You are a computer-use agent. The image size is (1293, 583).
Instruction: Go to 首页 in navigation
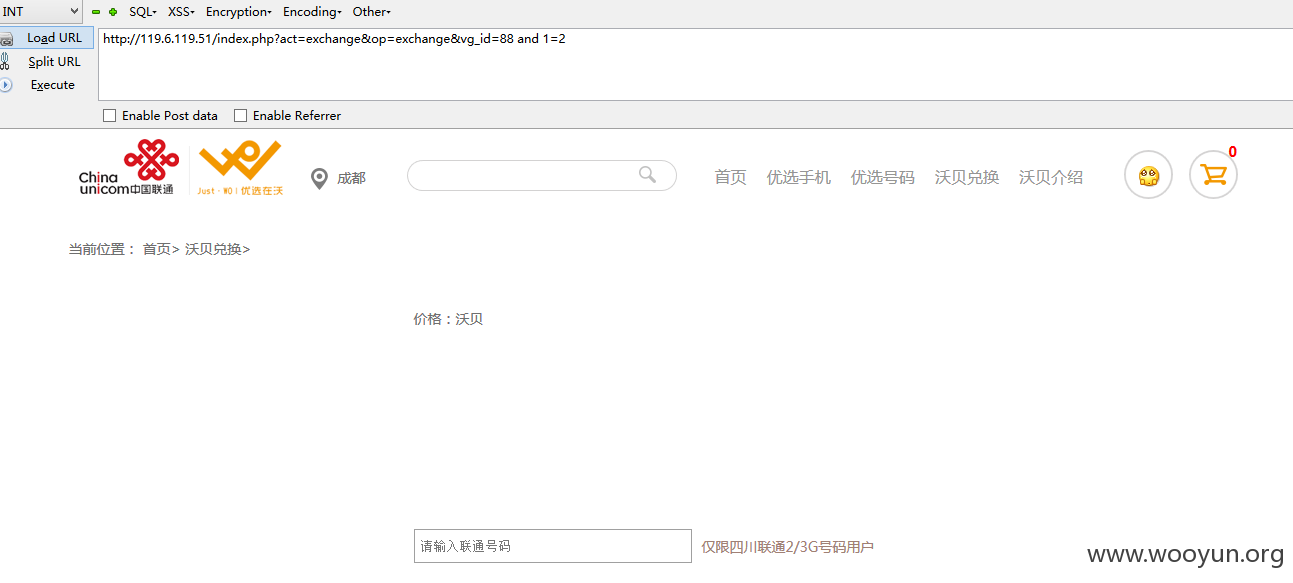(731, 177)
